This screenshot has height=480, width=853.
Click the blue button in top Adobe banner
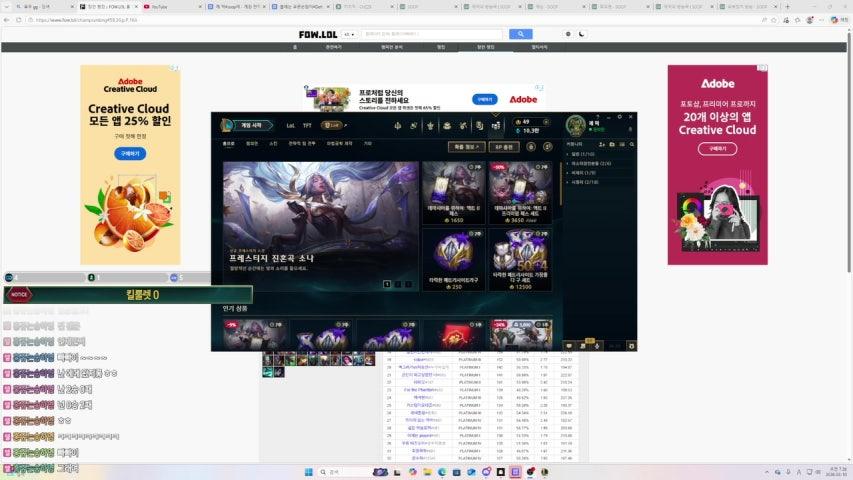(x=484, y=100)
